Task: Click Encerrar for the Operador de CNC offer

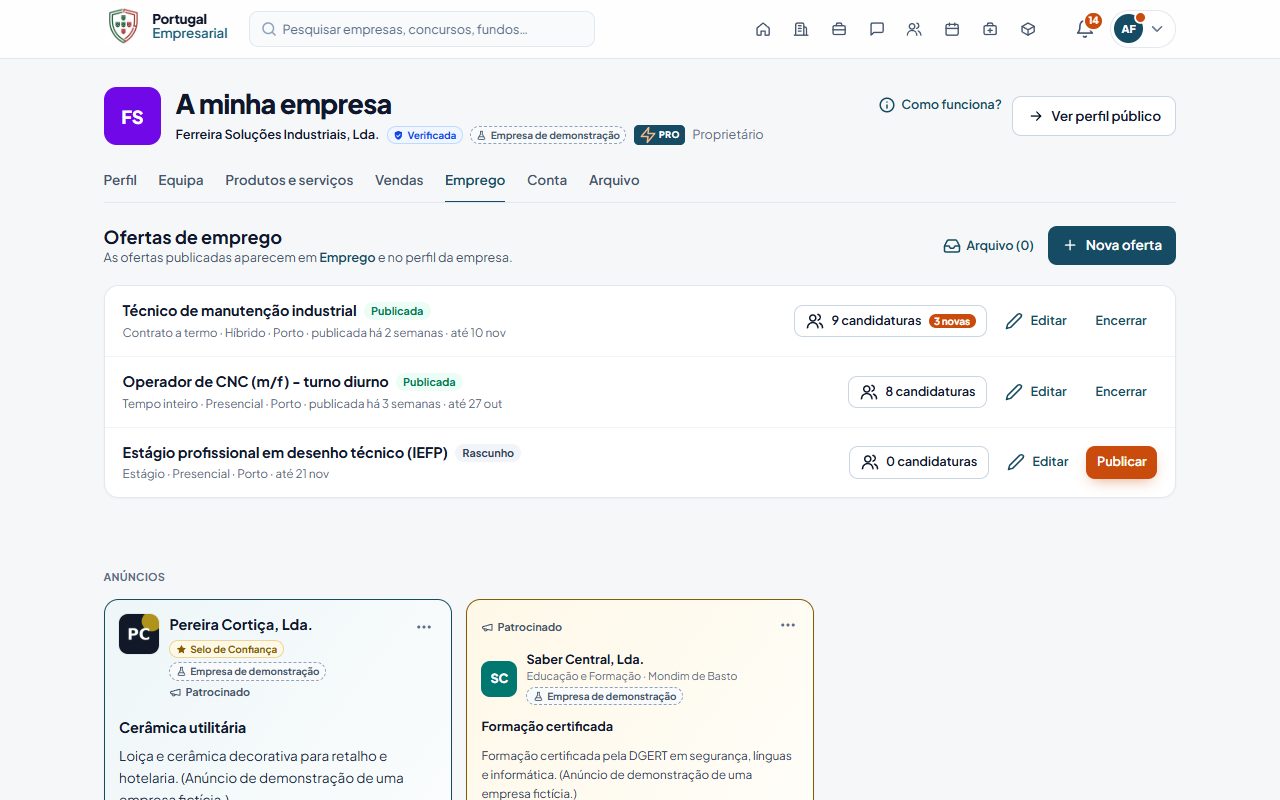Action: (x=1121, y=392)
